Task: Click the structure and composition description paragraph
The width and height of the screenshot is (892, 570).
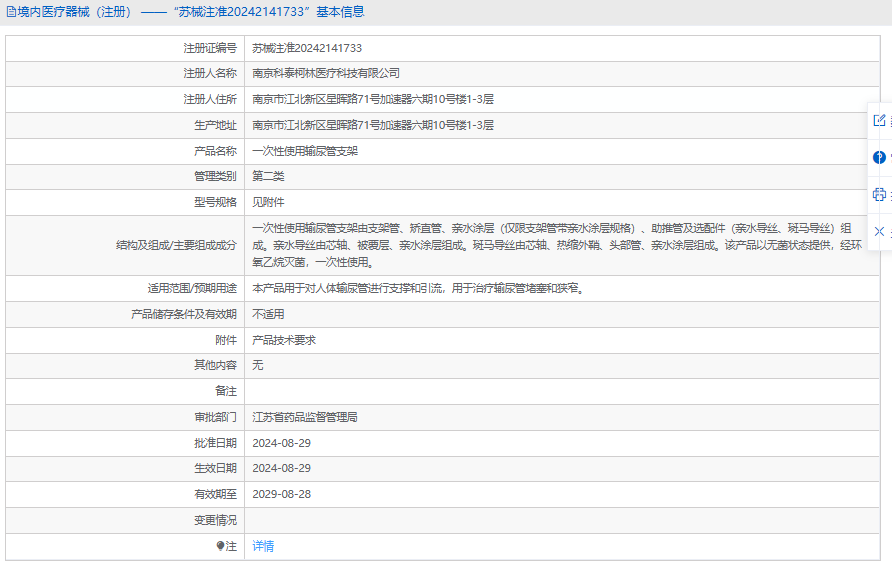Action: point(557,245)
